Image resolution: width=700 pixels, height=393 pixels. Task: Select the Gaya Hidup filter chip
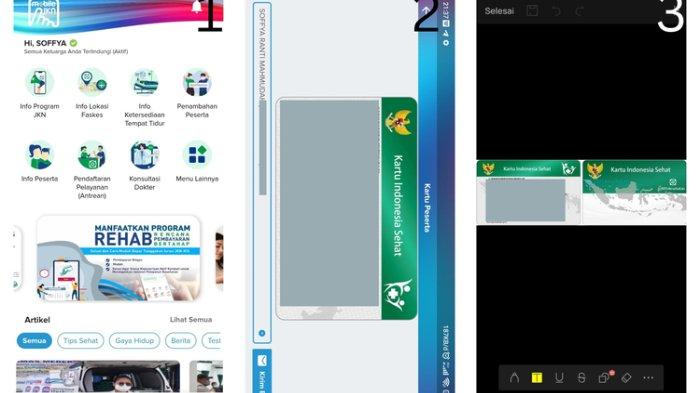pos(134,340)
